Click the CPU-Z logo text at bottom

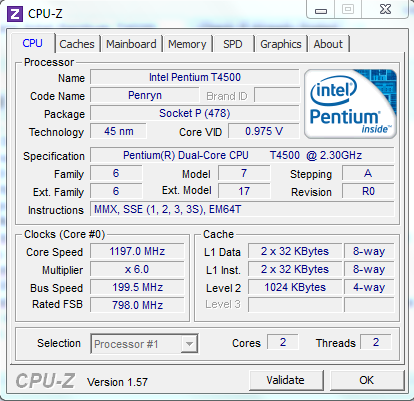tap(45, 381)
